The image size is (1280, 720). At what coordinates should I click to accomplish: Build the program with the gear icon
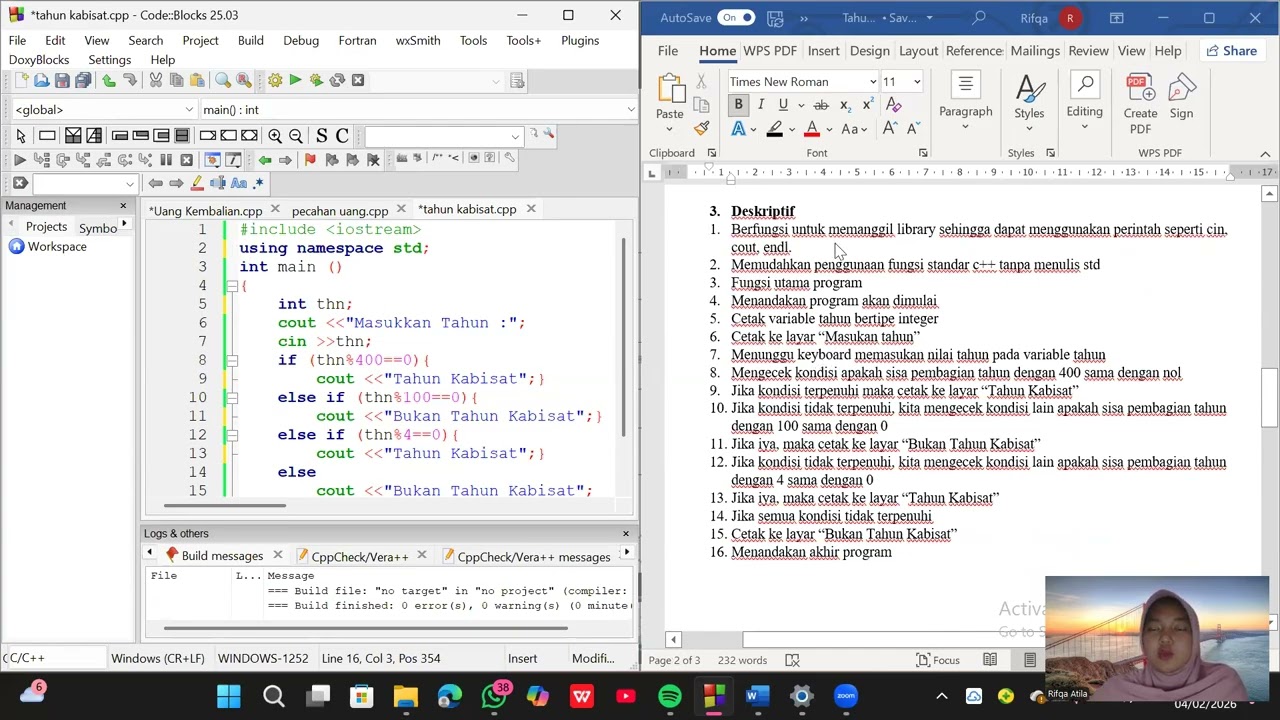click(274, 80)
